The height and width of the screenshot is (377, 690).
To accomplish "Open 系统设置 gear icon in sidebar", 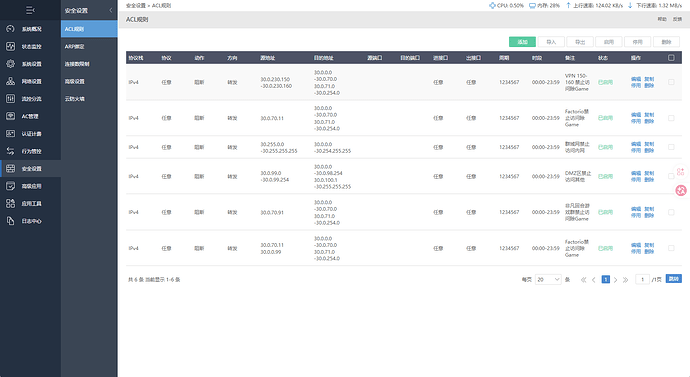I will (x=10, y=64).
